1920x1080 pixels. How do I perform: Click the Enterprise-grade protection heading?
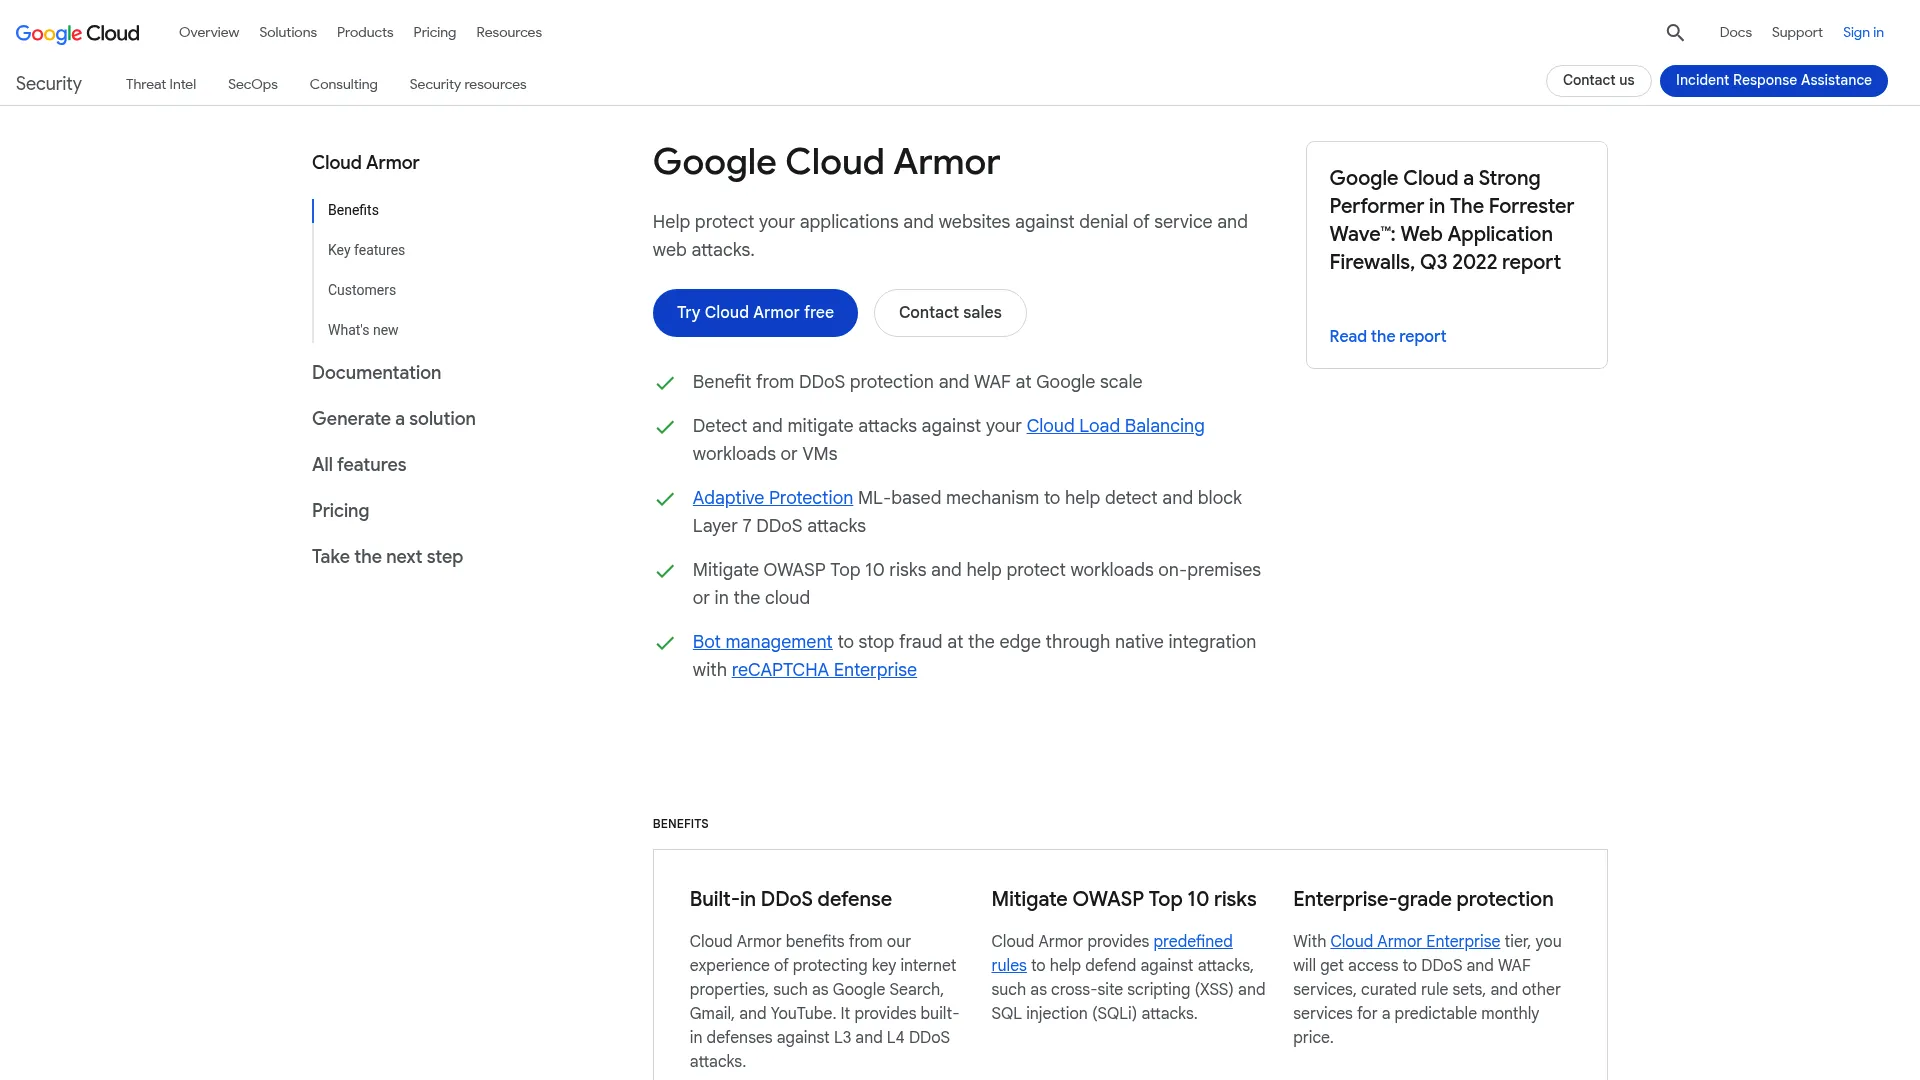click(x=1423, y=899)
